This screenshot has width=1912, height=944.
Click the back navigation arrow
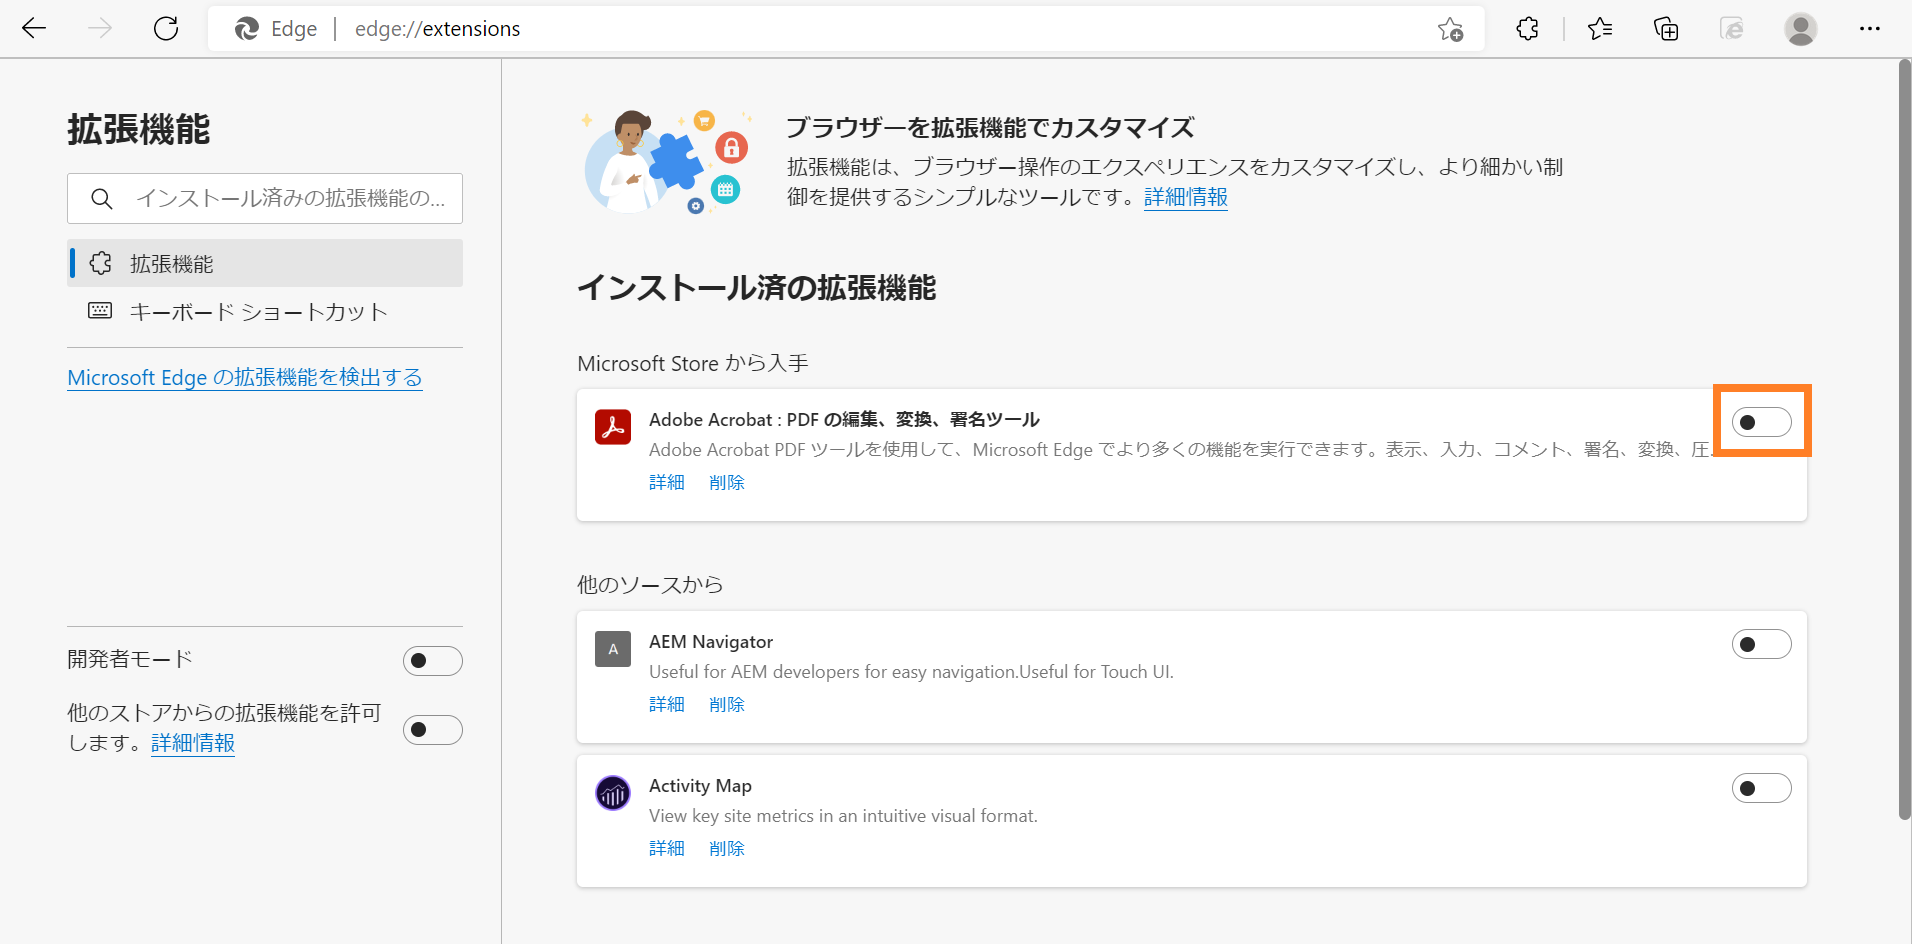(x=34, y=28)
